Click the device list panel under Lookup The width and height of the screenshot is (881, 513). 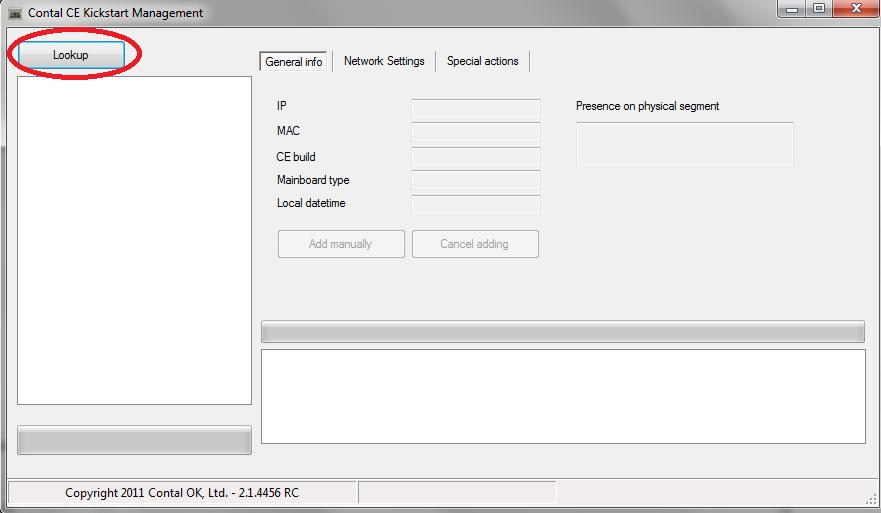[x=134, y=240]
